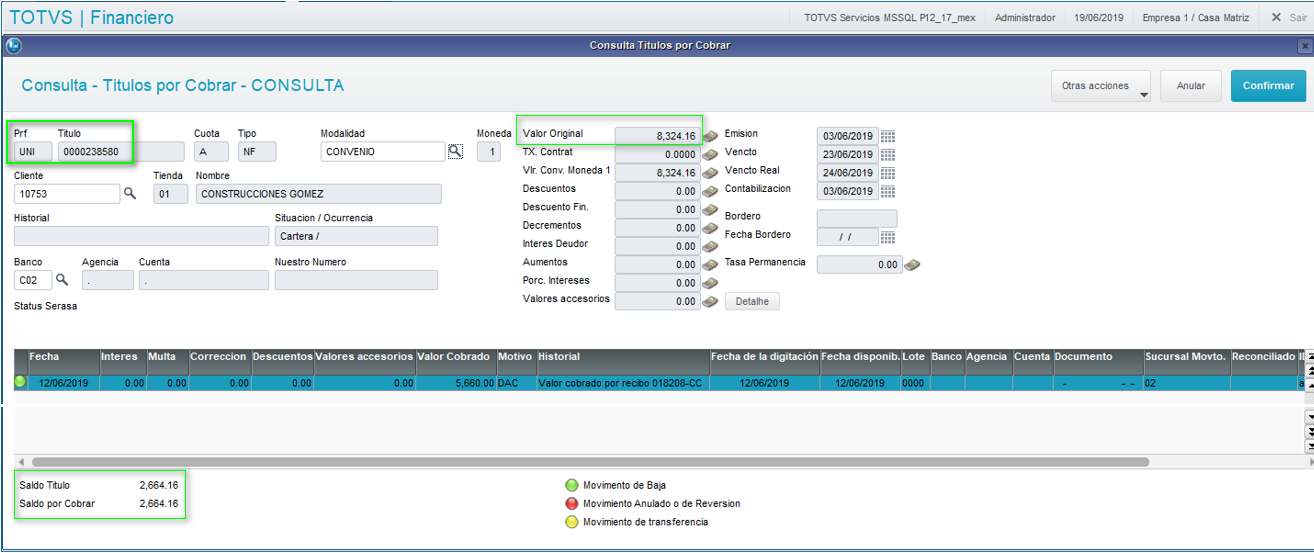Screen dimensions: 1314x553
Task: Click the yellow Movimiento de transferencia legend dot
Action: [x=571, y=522]
